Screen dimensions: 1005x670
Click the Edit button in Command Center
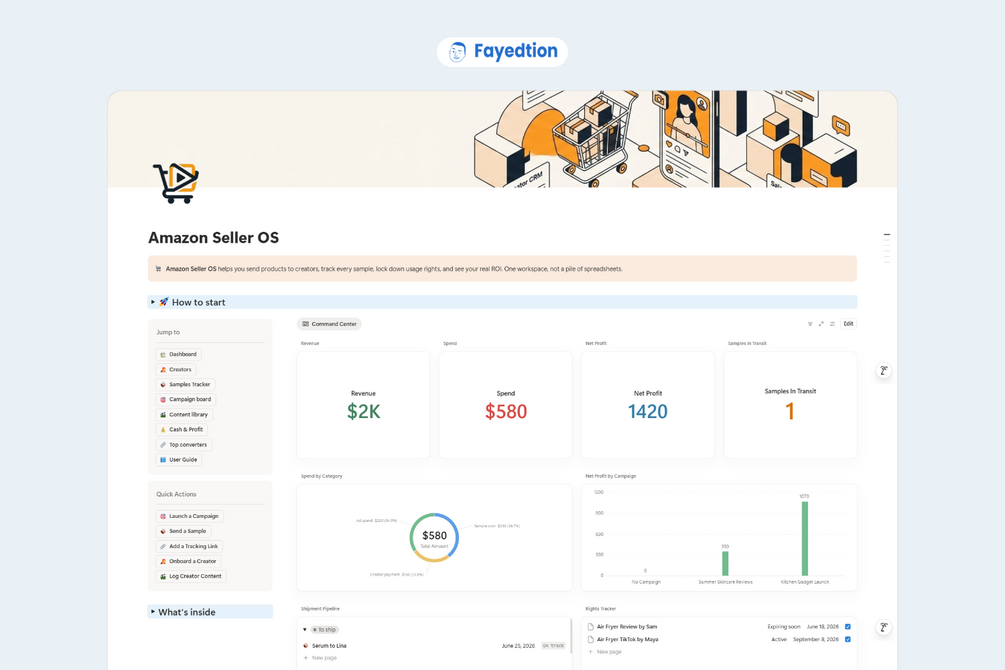849,324
